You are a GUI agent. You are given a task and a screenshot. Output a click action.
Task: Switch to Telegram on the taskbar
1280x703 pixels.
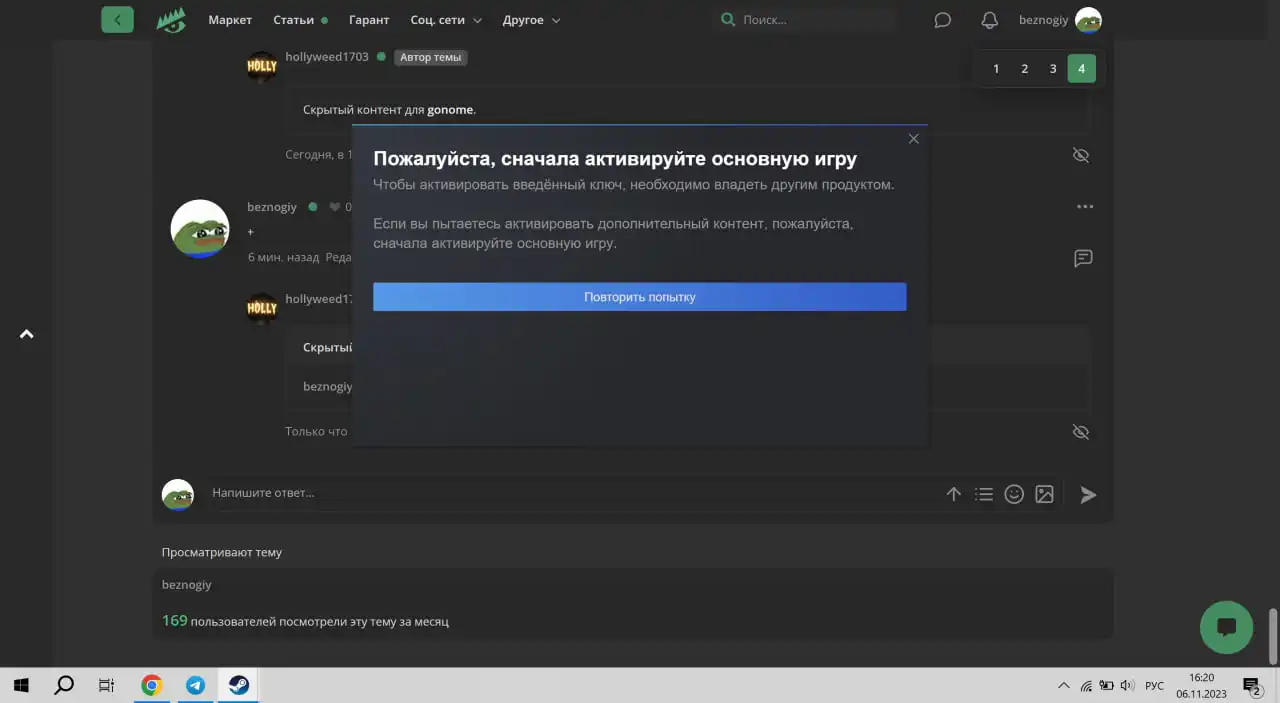click(196, 685)
